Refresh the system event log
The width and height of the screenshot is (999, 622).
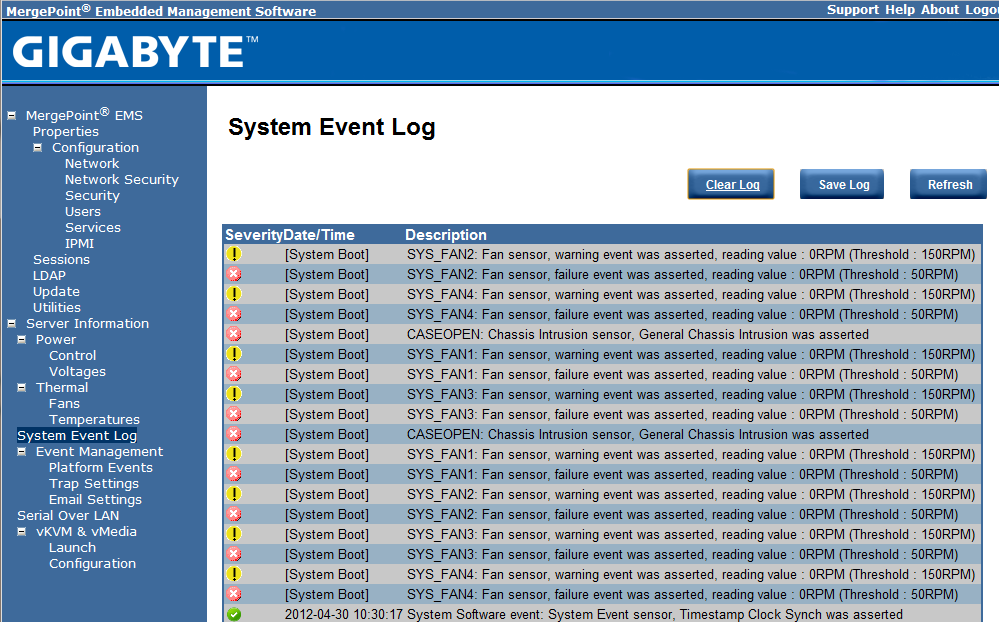point(949,184)
